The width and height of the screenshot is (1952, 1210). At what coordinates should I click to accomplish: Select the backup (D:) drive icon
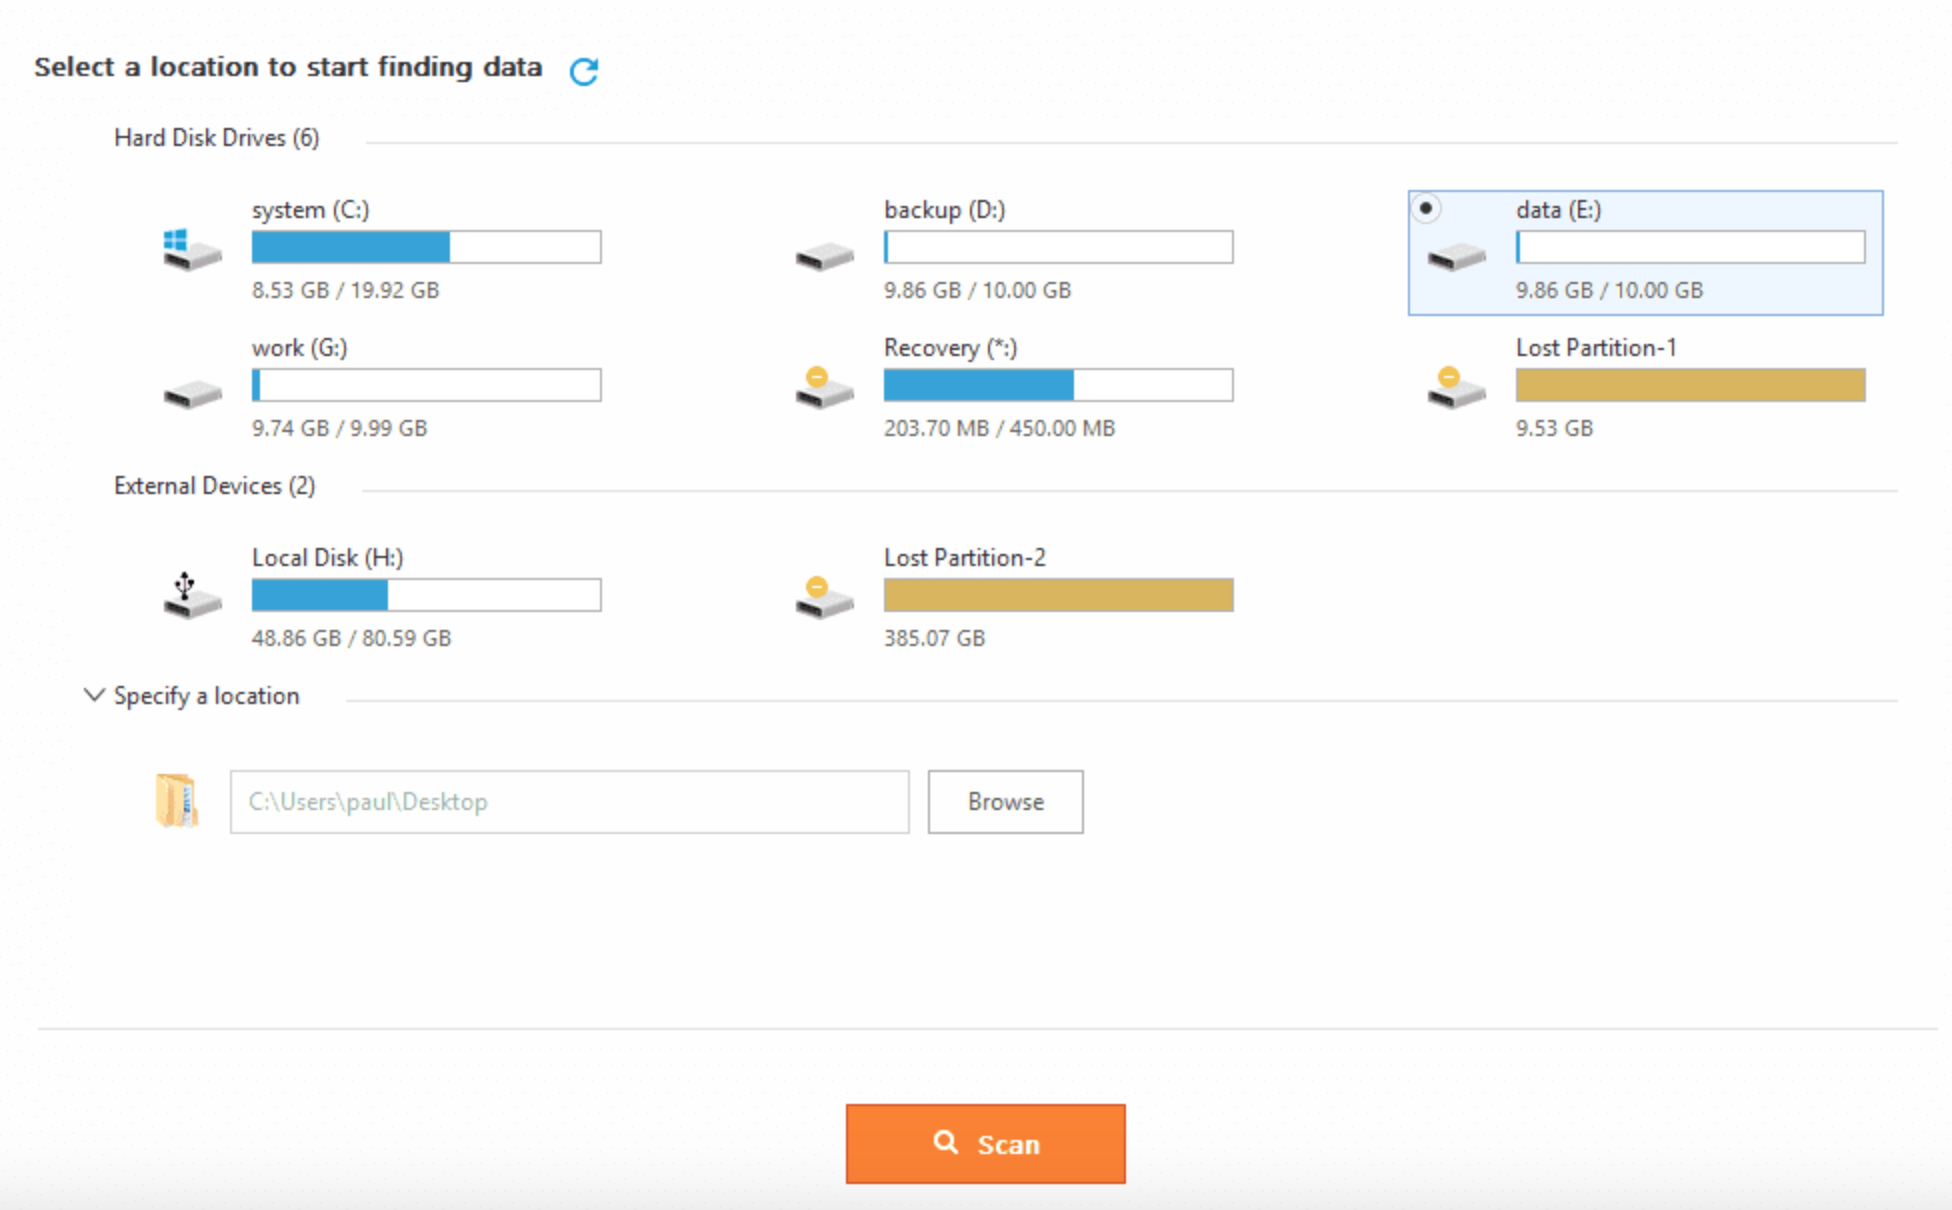coord(825,256)
